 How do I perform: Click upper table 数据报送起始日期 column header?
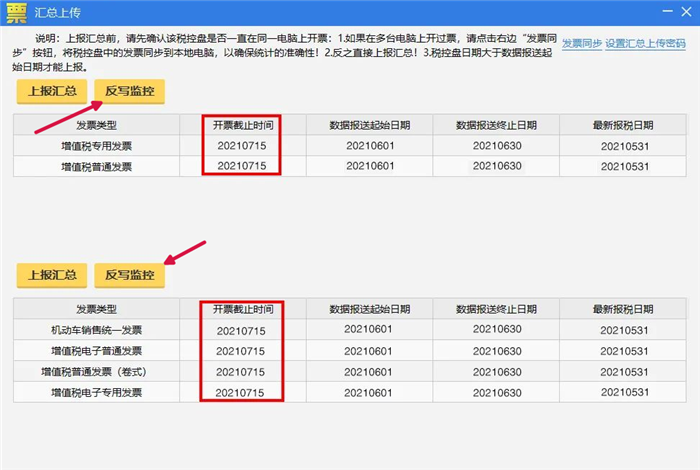pyautogui.click(x=370, y=125)
